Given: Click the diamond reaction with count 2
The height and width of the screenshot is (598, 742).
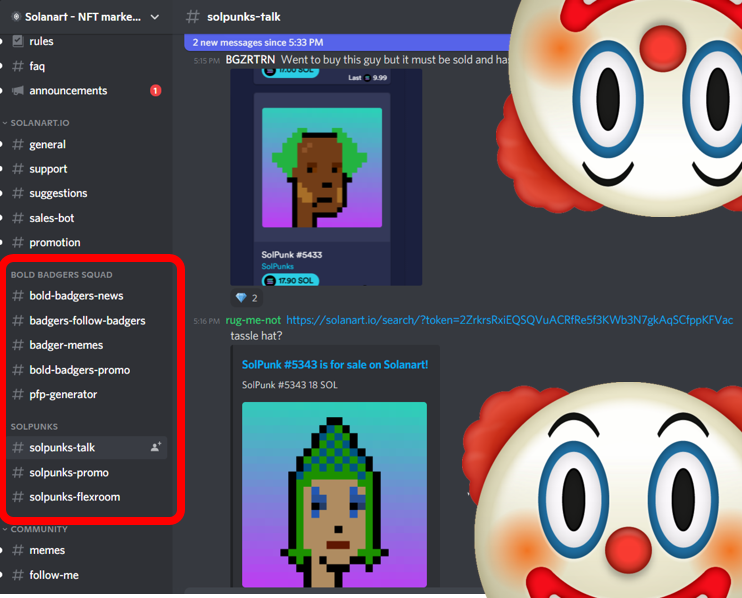Looking at the screenshot, I should coord(247,298).
